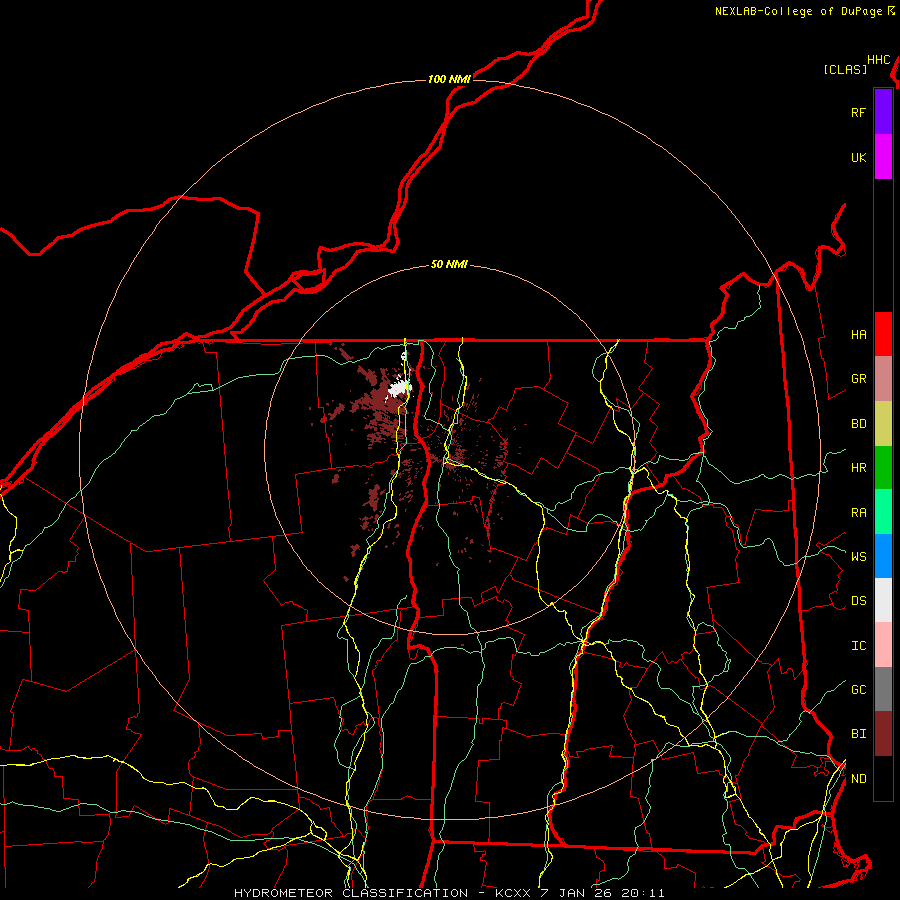Viewport: 900px width, 900px height.
Task: Click the RF legend label
Action: 858,112
